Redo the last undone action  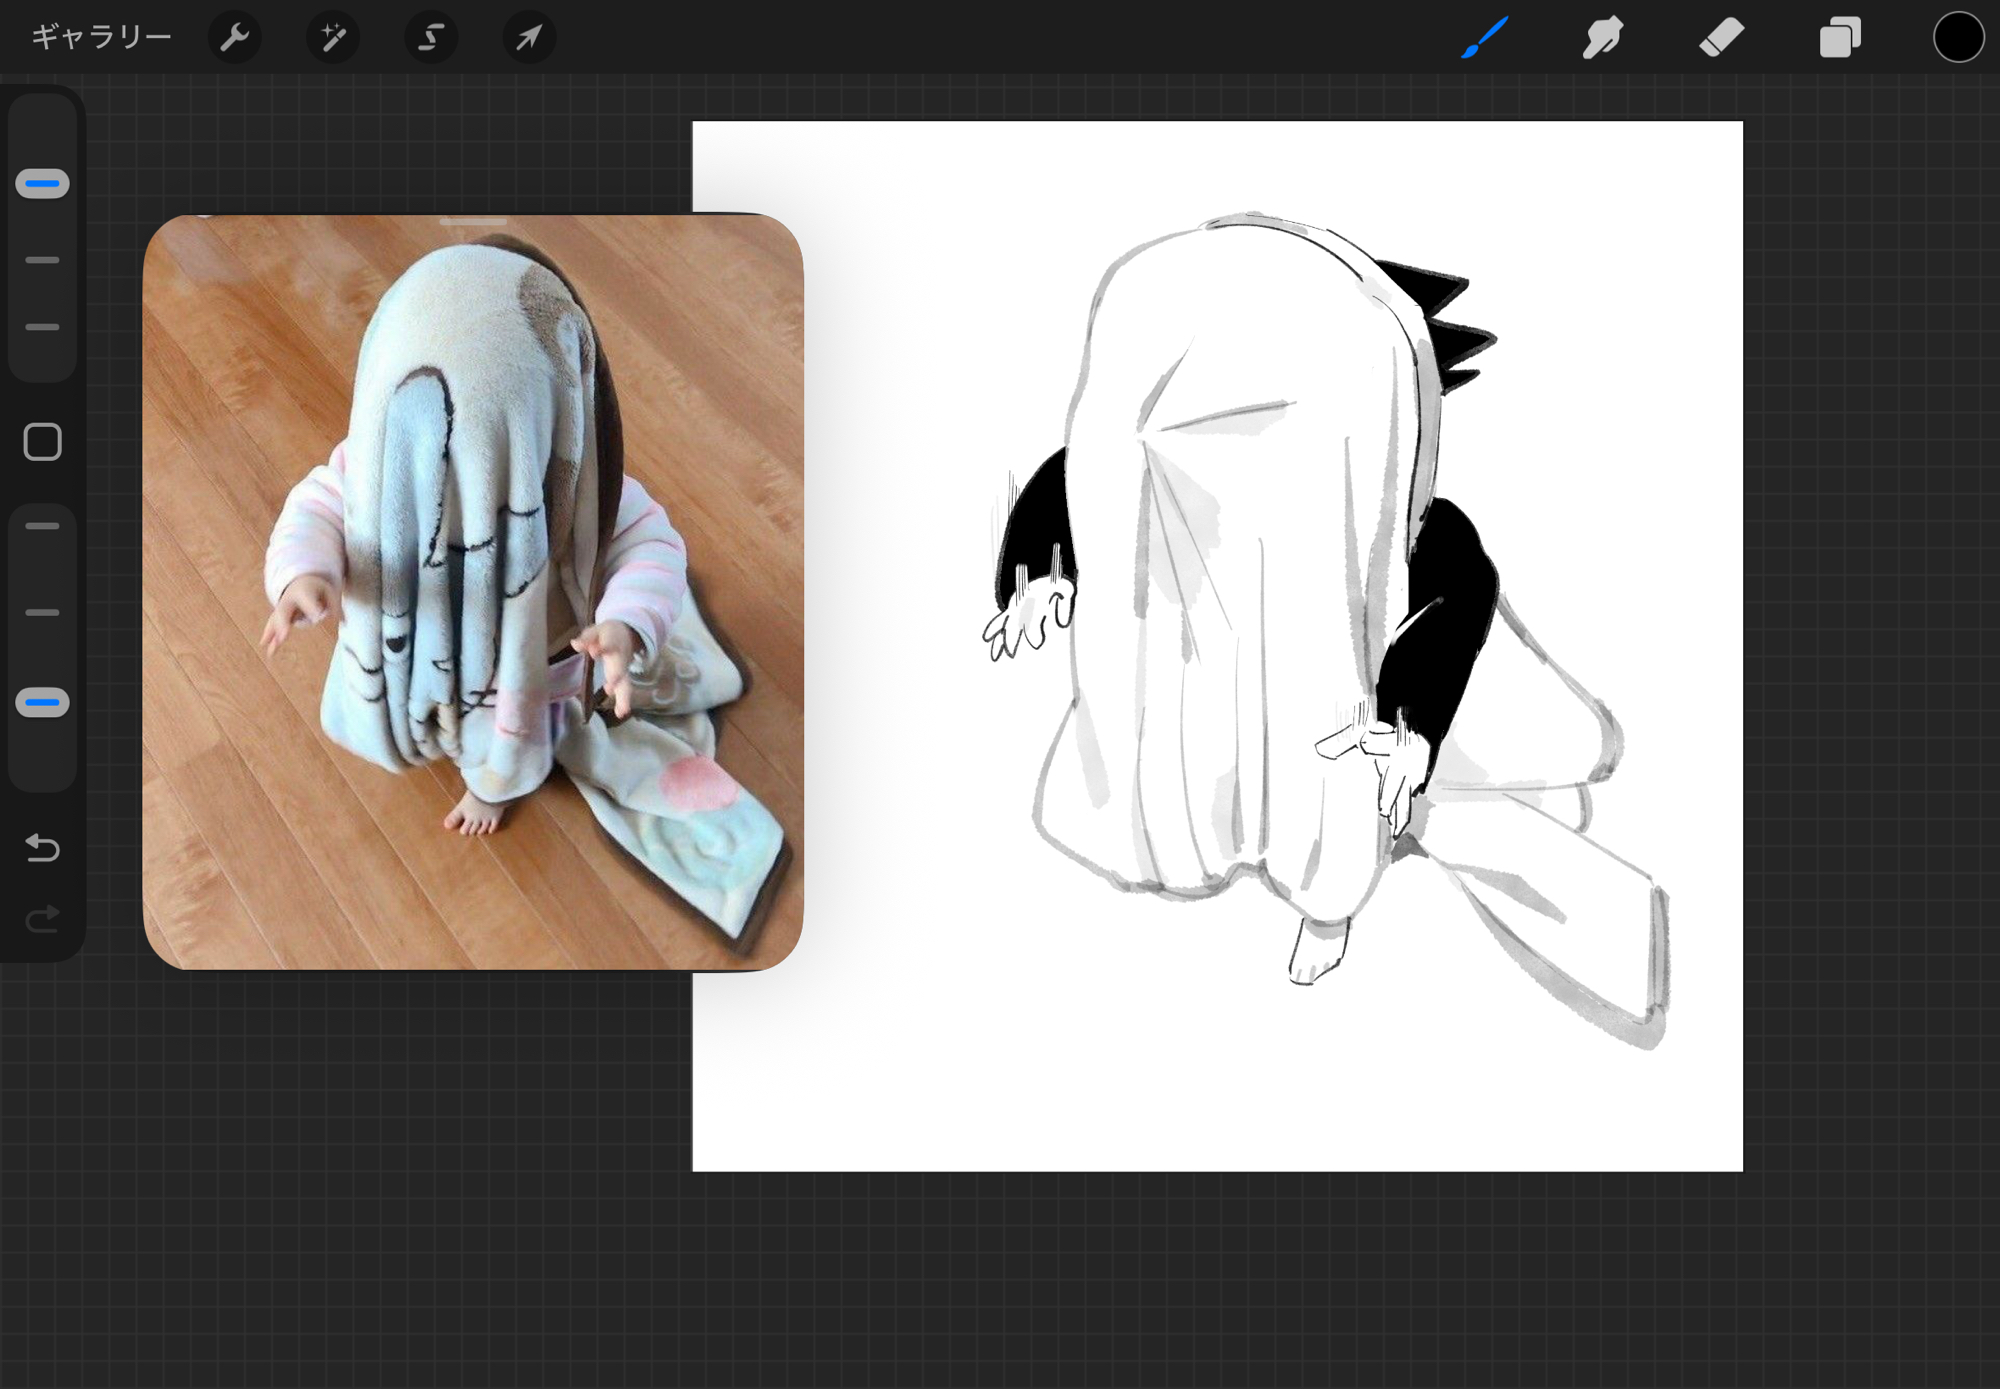[42, 919]
